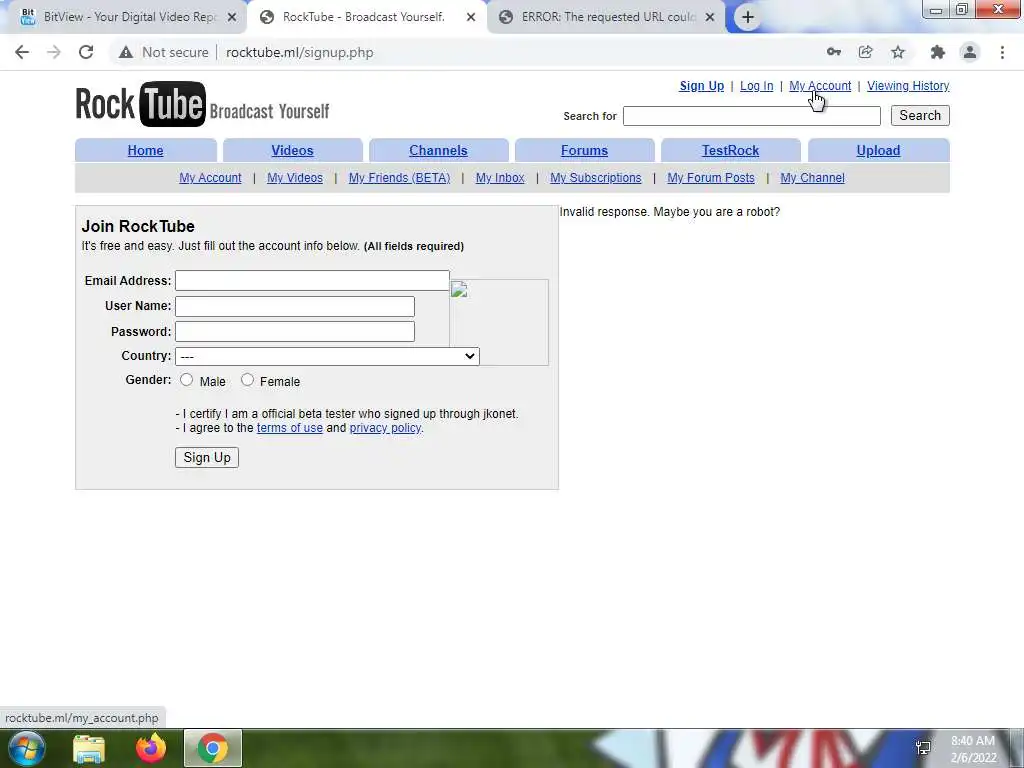Open My Channel

click(812, 178)
